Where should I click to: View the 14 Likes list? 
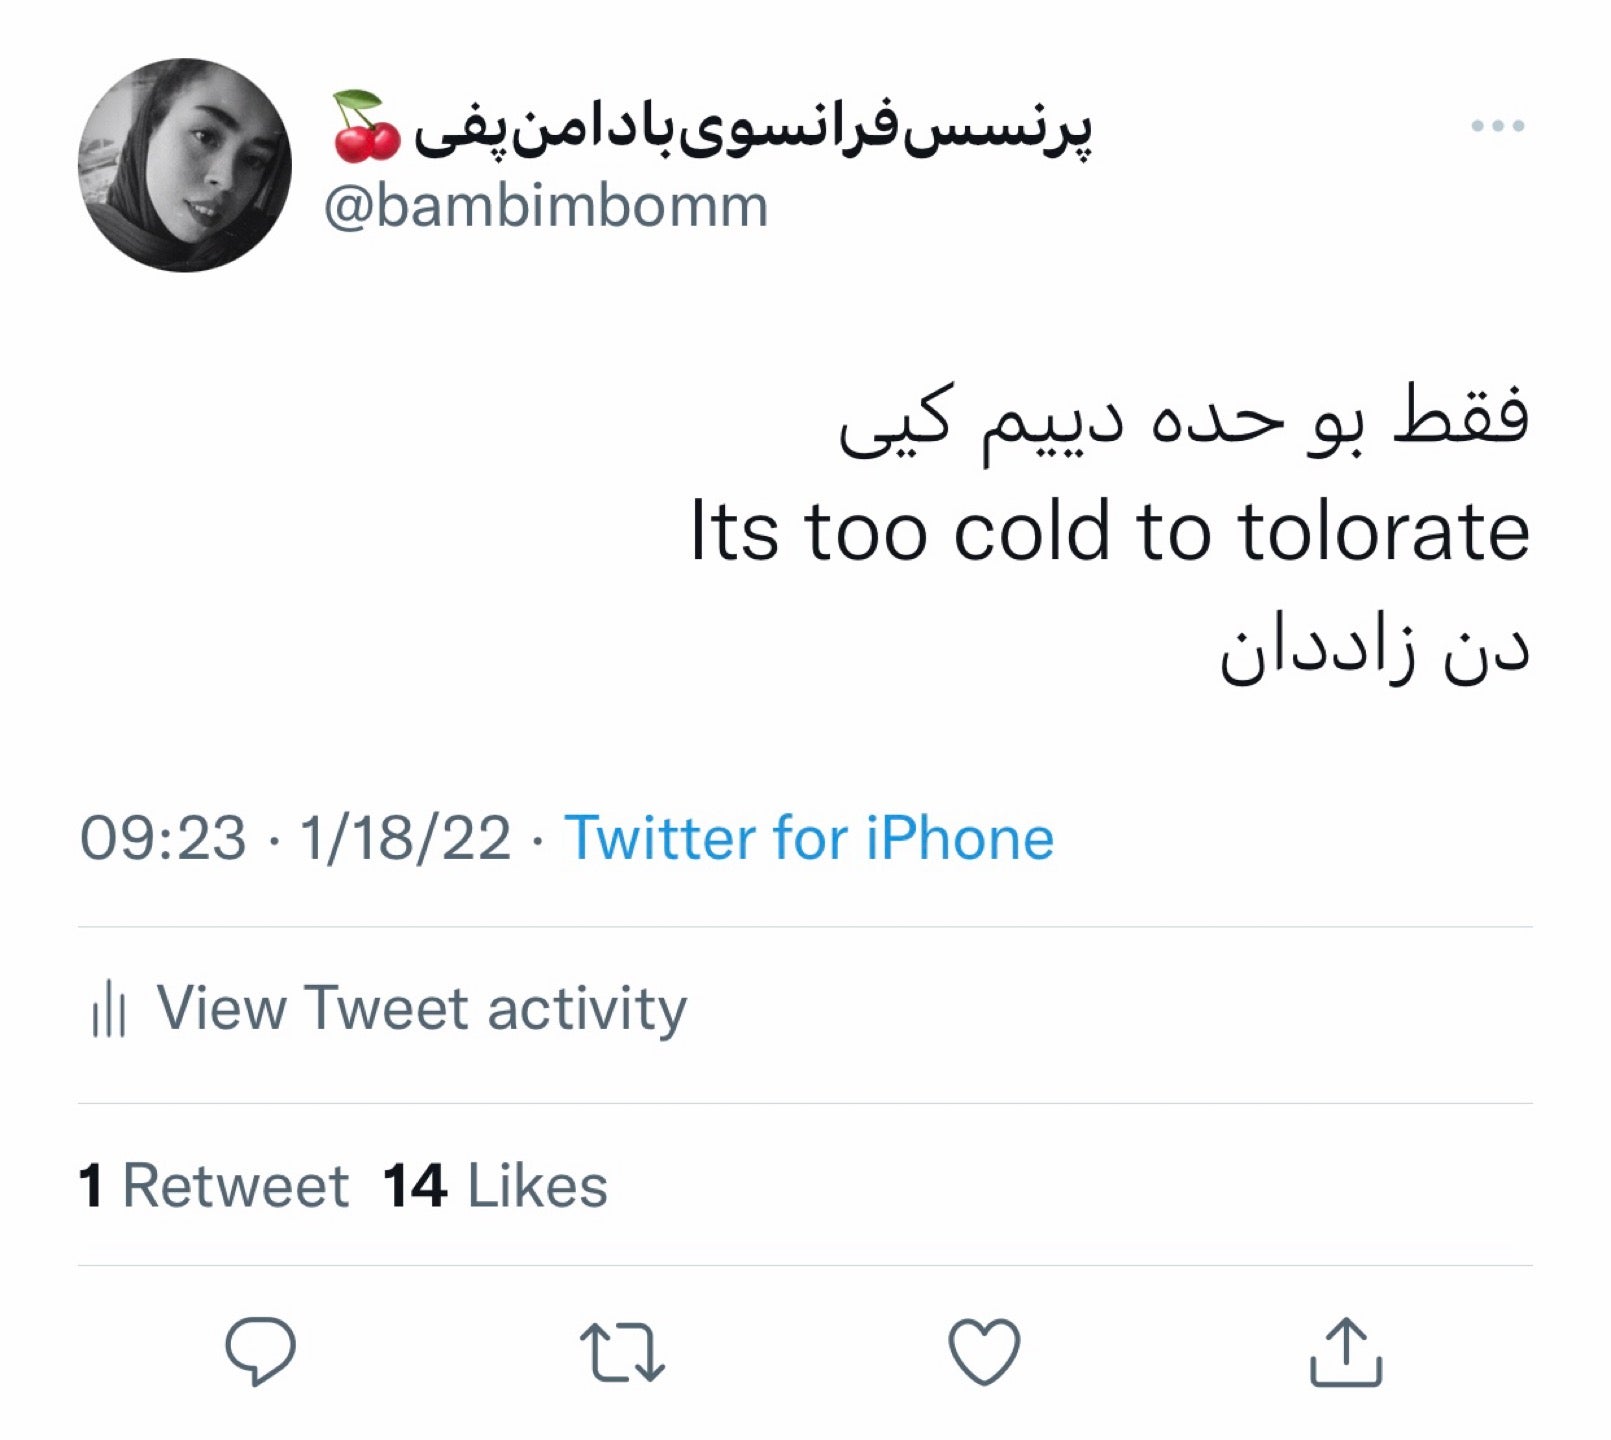(x=495, y=1186)
